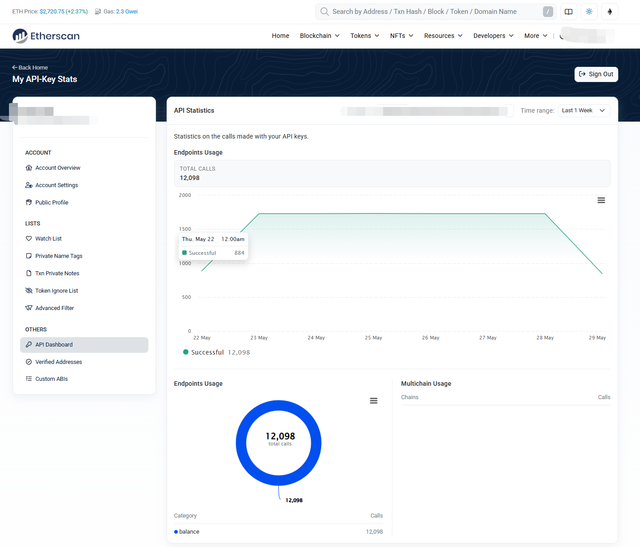The width and height of the screenshot is (640, 547).
Task: Click the Multichain Usage heading
Action: 426,384
